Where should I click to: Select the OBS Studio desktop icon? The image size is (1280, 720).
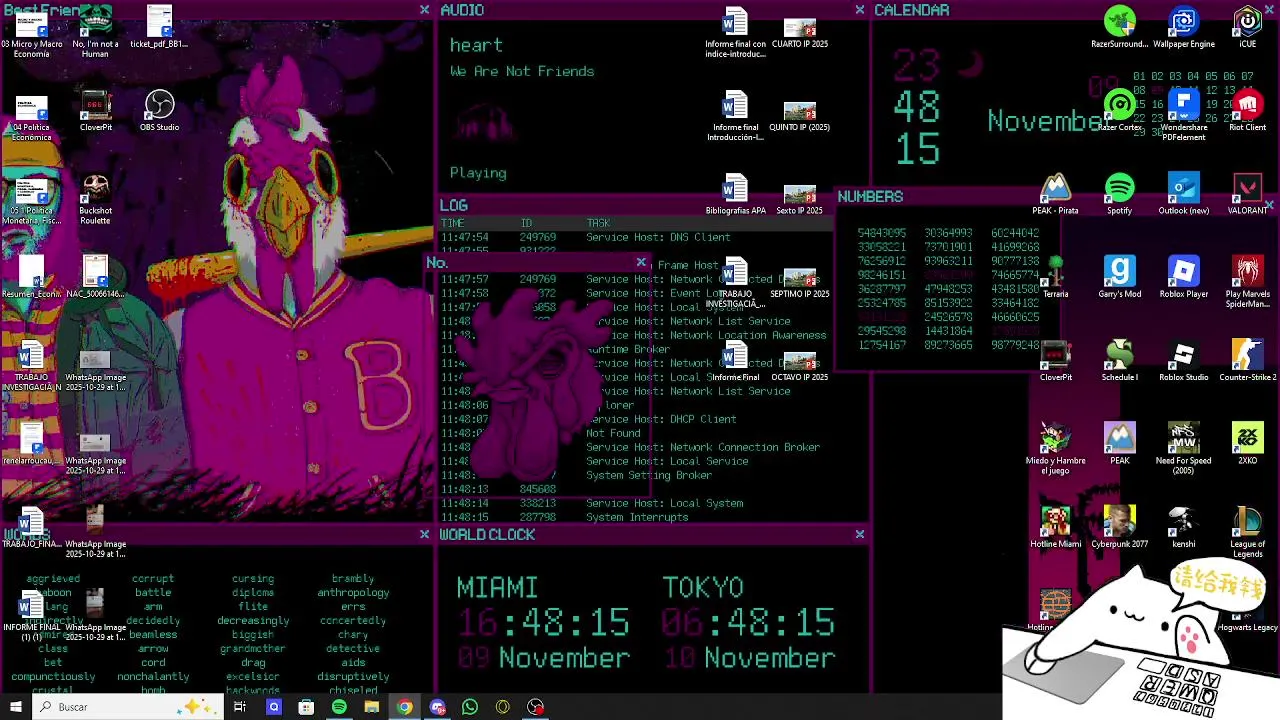click(x=159, y=111)
